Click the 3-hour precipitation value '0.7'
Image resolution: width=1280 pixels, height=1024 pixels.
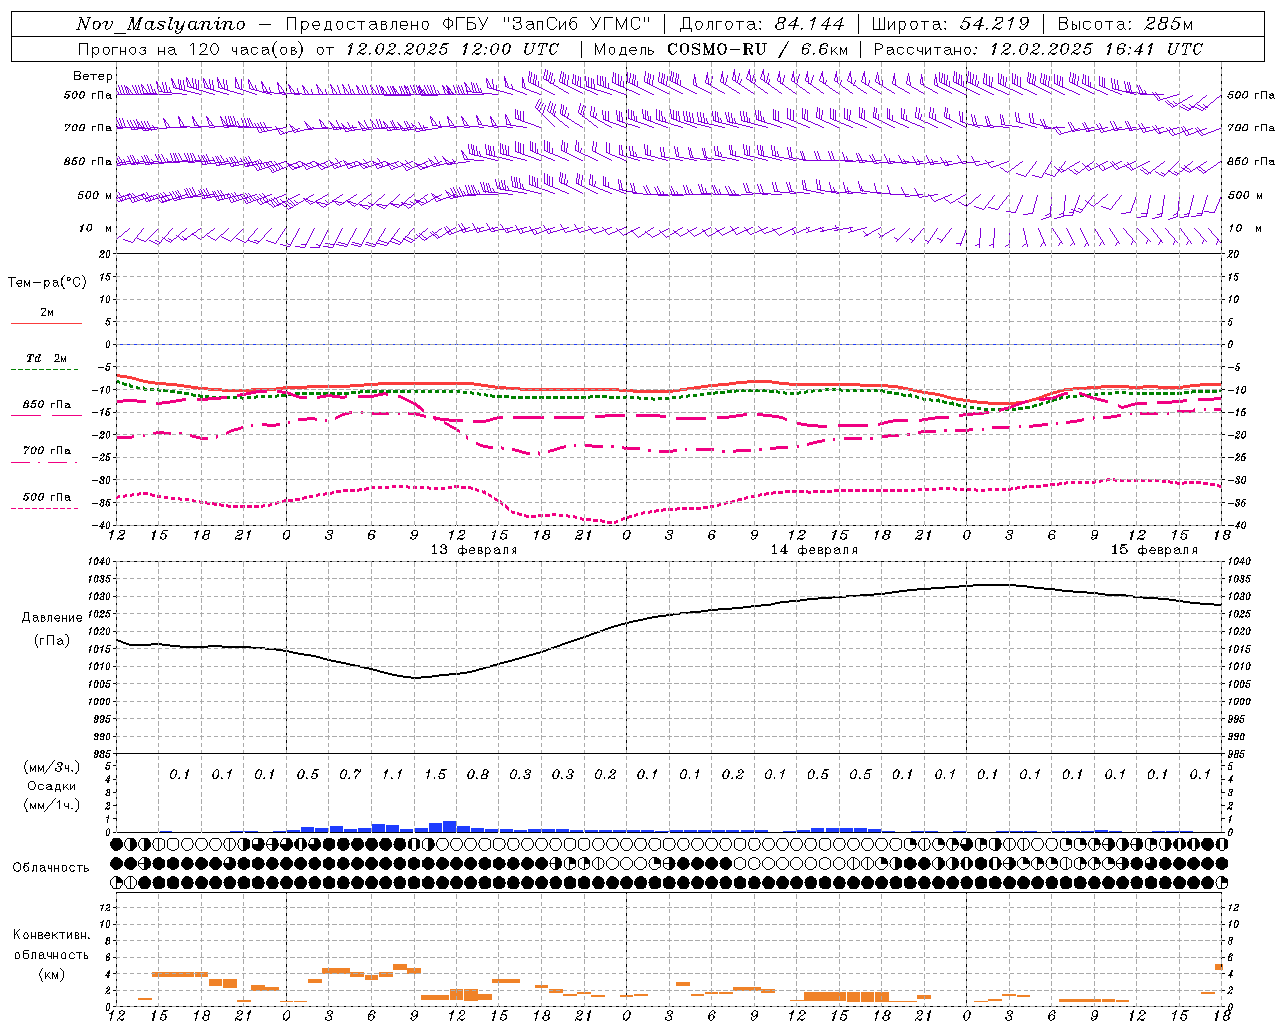(350, 774)
